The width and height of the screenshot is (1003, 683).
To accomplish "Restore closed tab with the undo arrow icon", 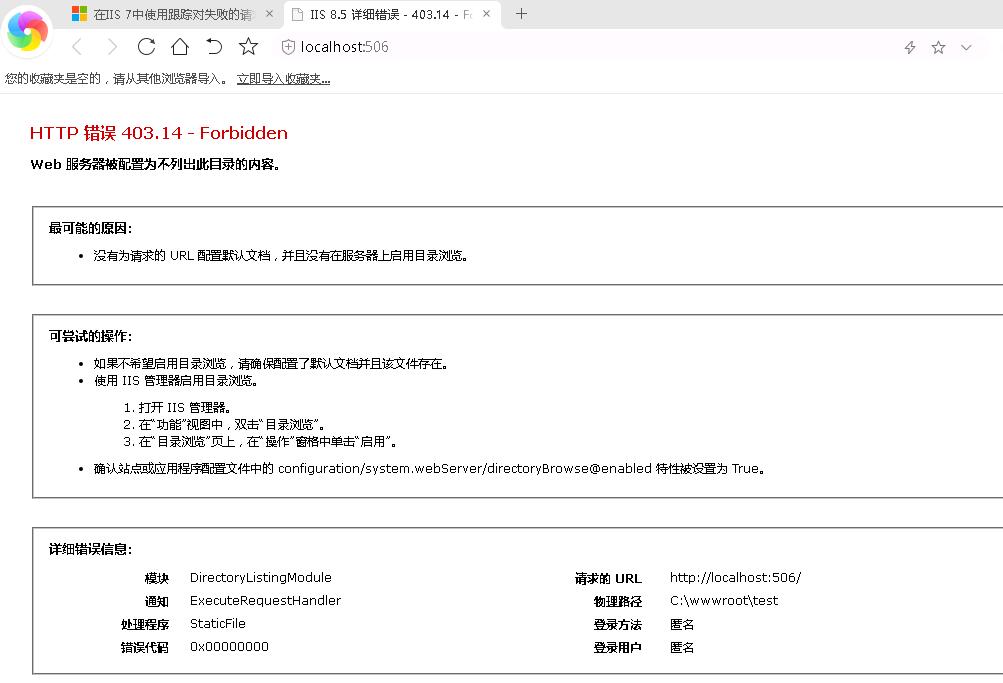I will pyautogui.click(x=214, y=47).
